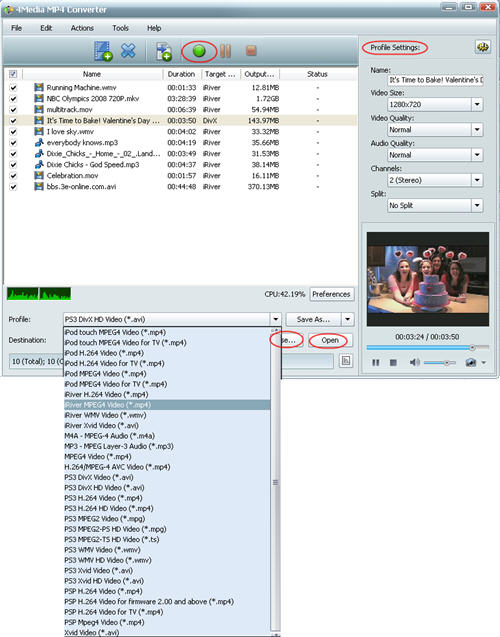Toggle the select-all checkbox in header
This screenshot has width=500, height=637.
point(13,74)
